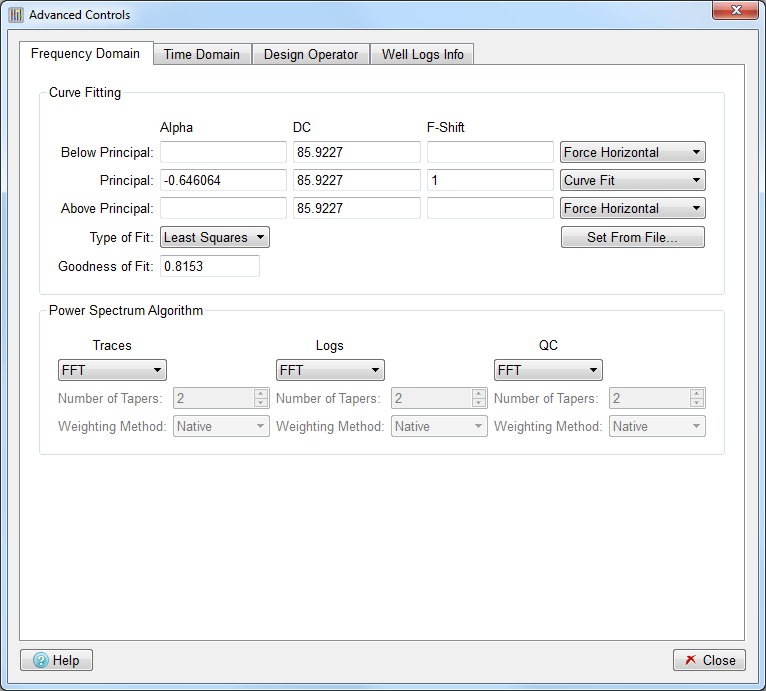Click the Set From File button
The image size is (766, 691).
point(633,238)
